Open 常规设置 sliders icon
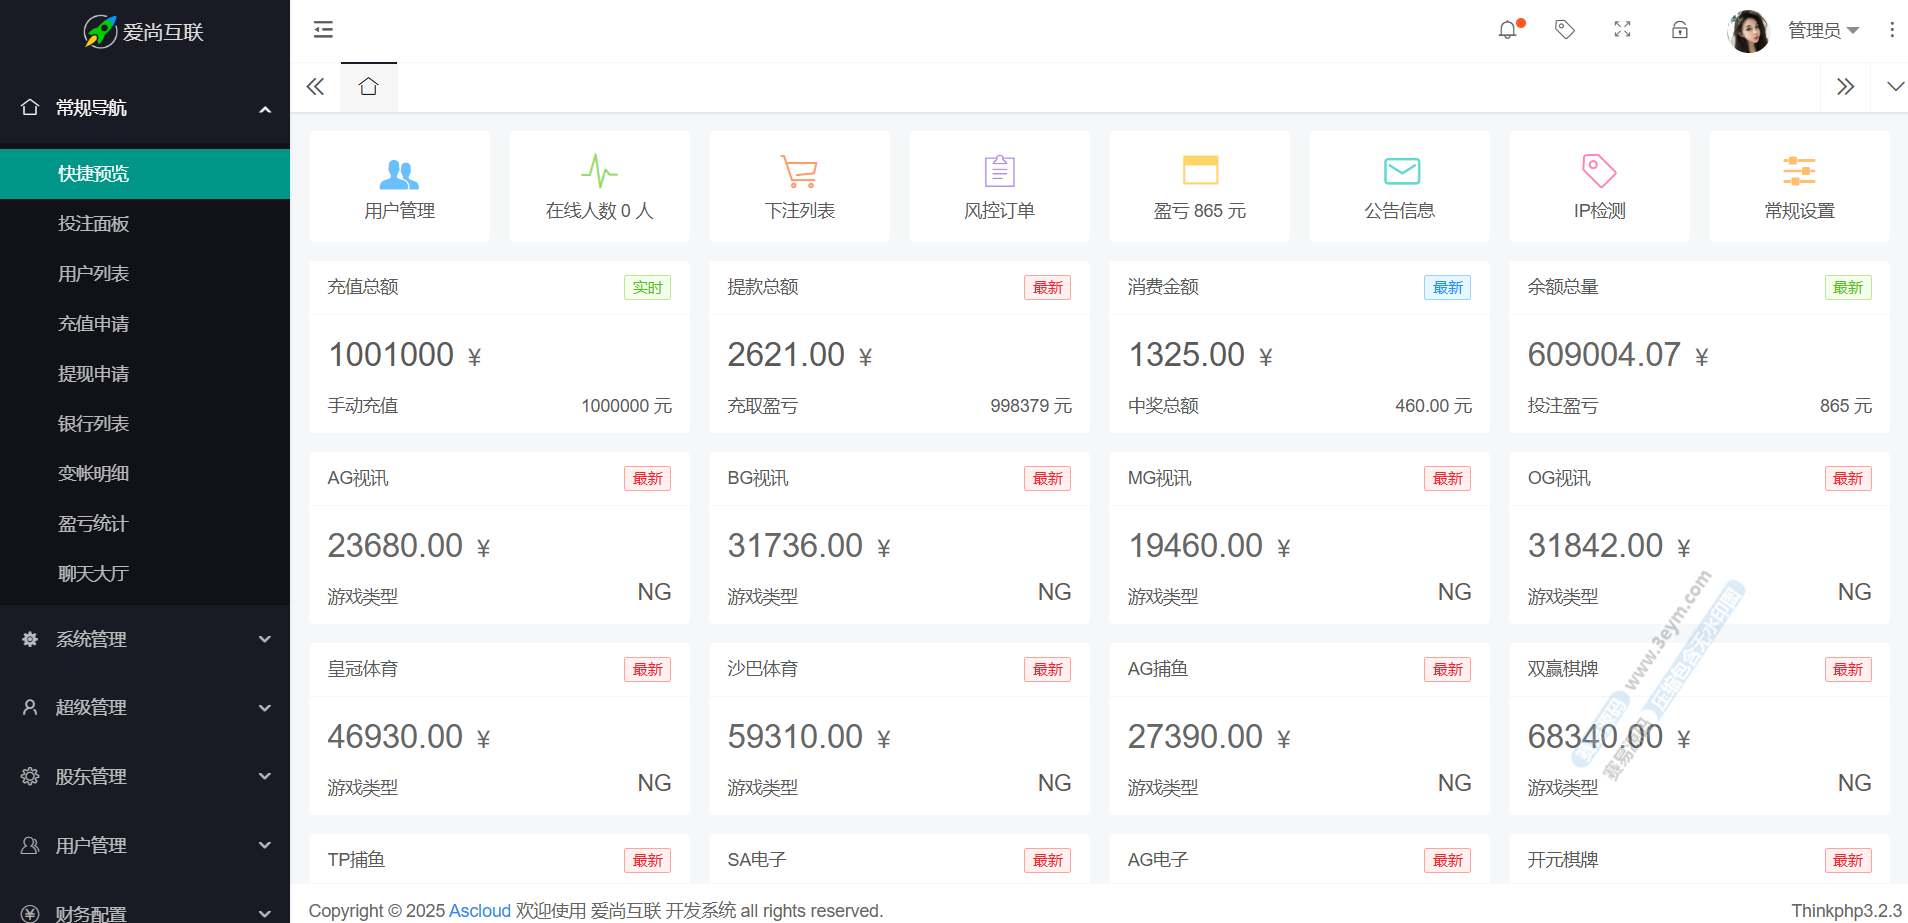The width and height of the screenshot is (1908, 923). (x=1799, y=171)
